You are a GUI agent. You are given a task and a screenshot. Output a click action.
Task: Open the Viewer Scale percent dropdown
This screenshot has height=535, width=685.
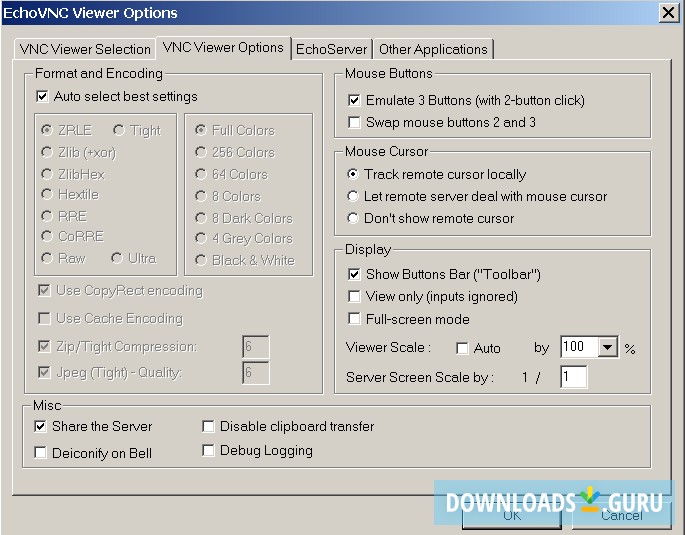tap(607, 347)
